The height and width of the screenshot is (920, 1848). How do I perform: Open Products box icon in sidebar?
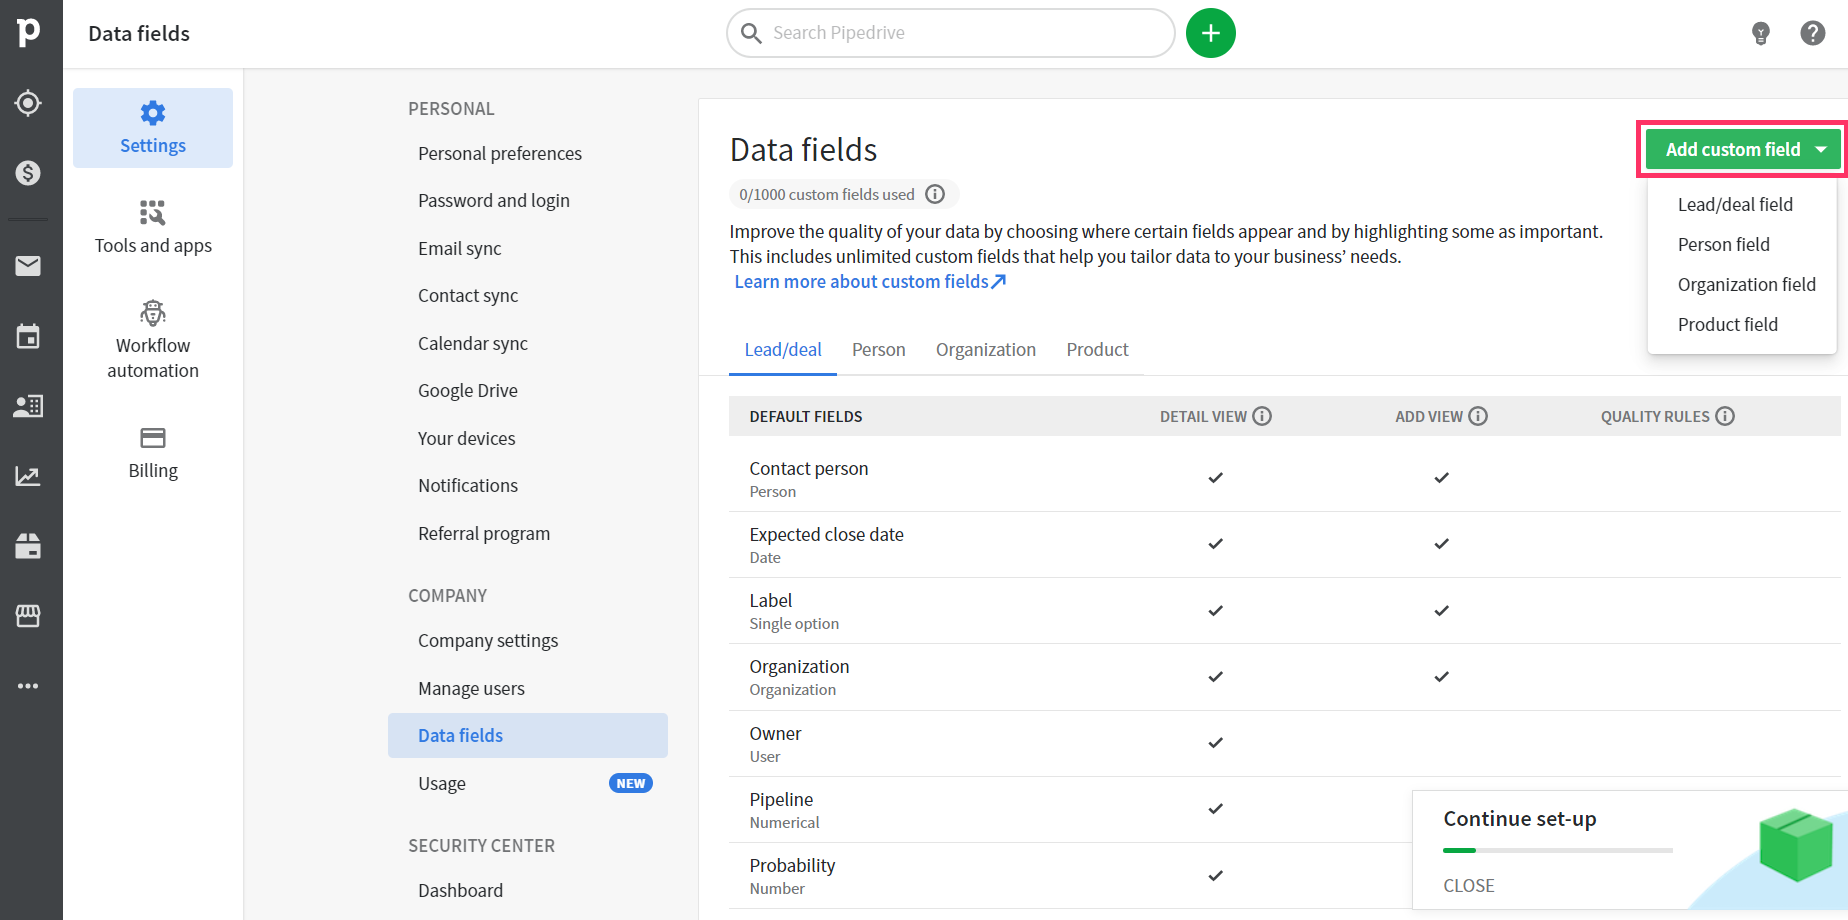click(x=28, y=546)
